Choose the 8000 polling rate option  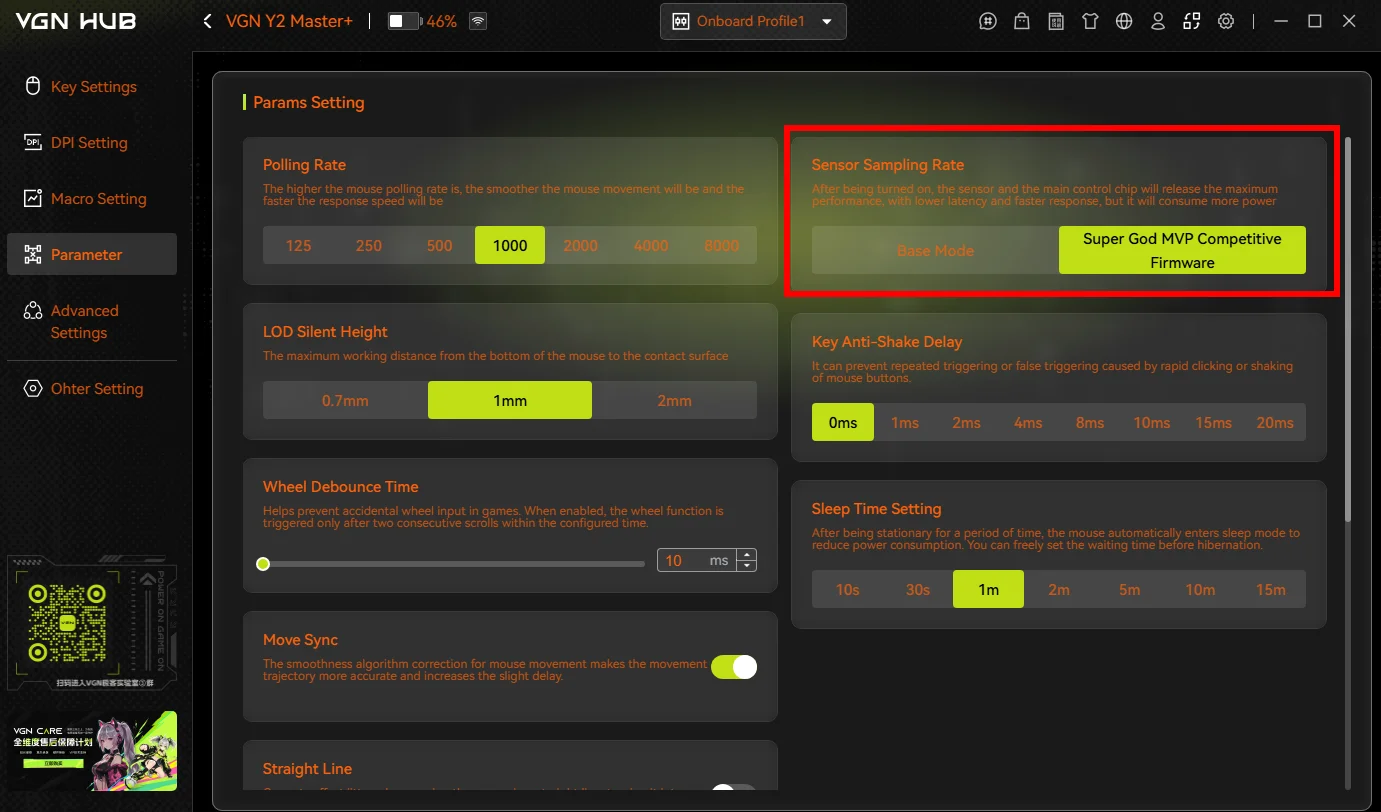(x=721, y=245)
